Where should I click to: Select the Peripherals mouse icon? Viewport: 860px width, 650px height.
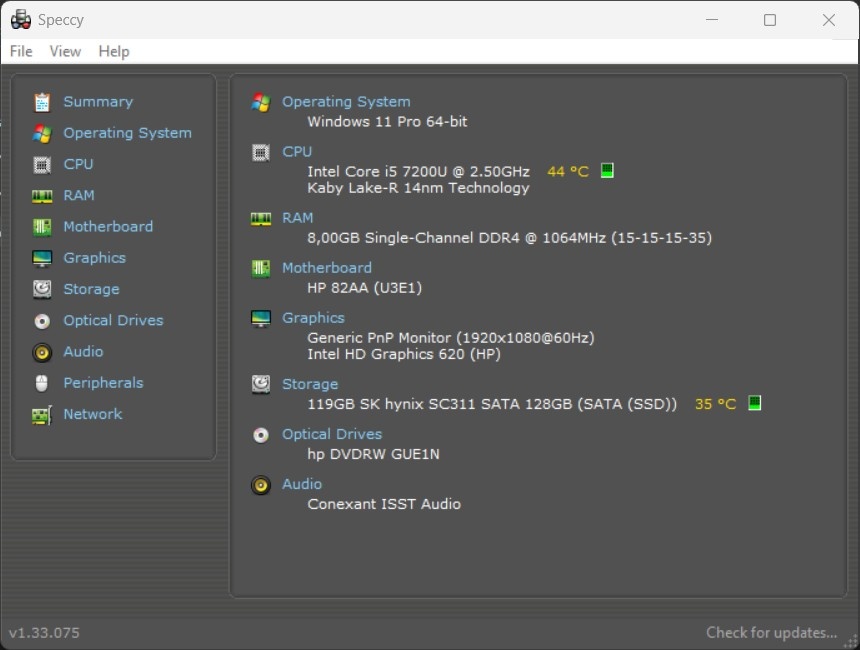point(41,383)
